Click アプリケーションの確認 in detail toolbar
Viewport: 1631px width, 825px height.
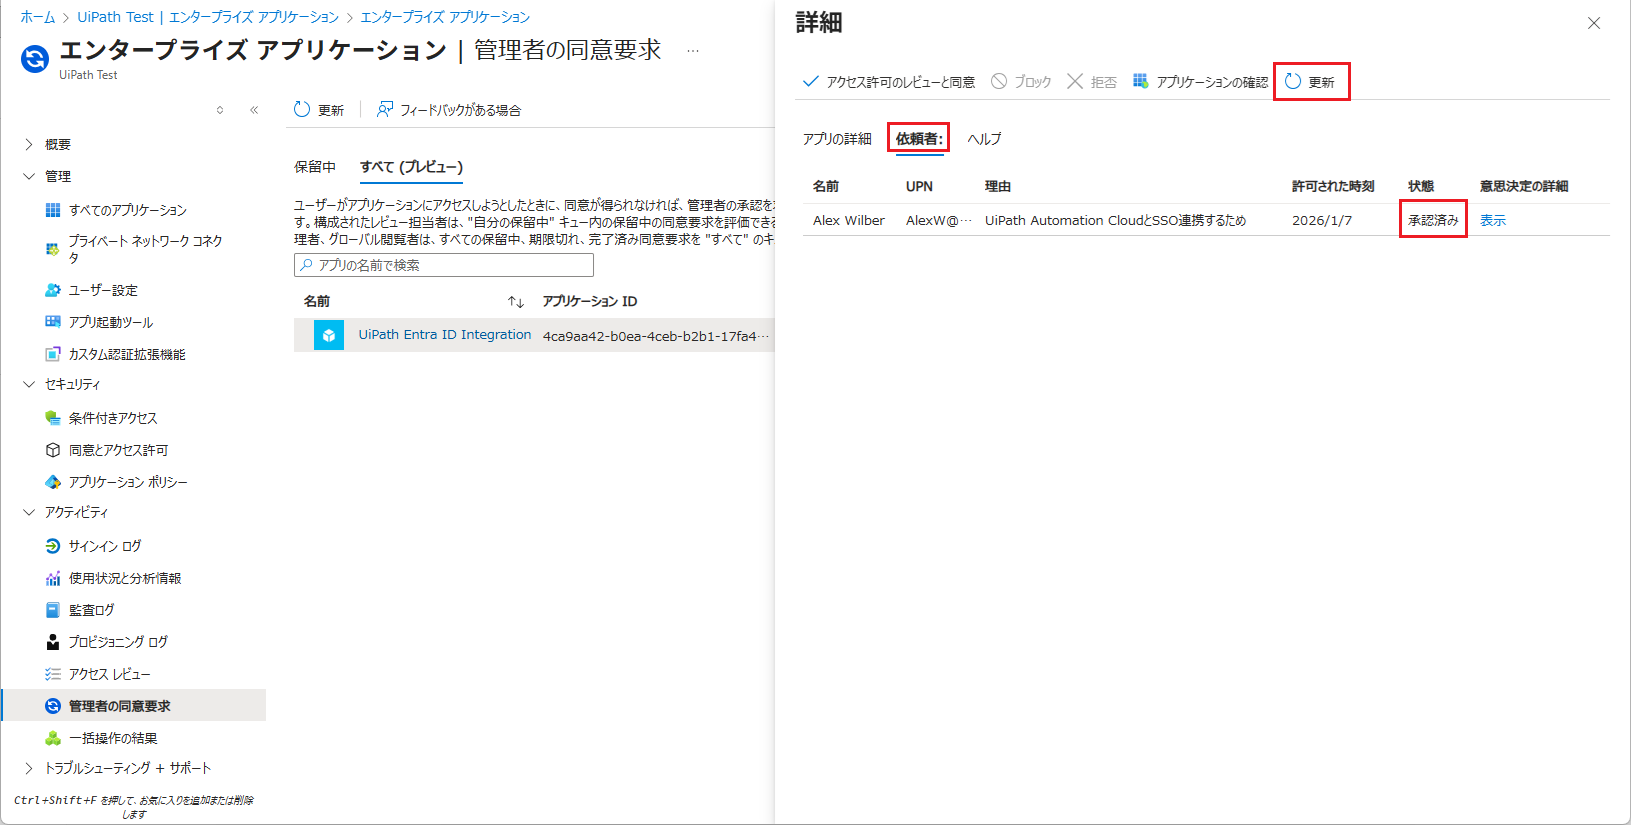click(x=1200, y=82)
